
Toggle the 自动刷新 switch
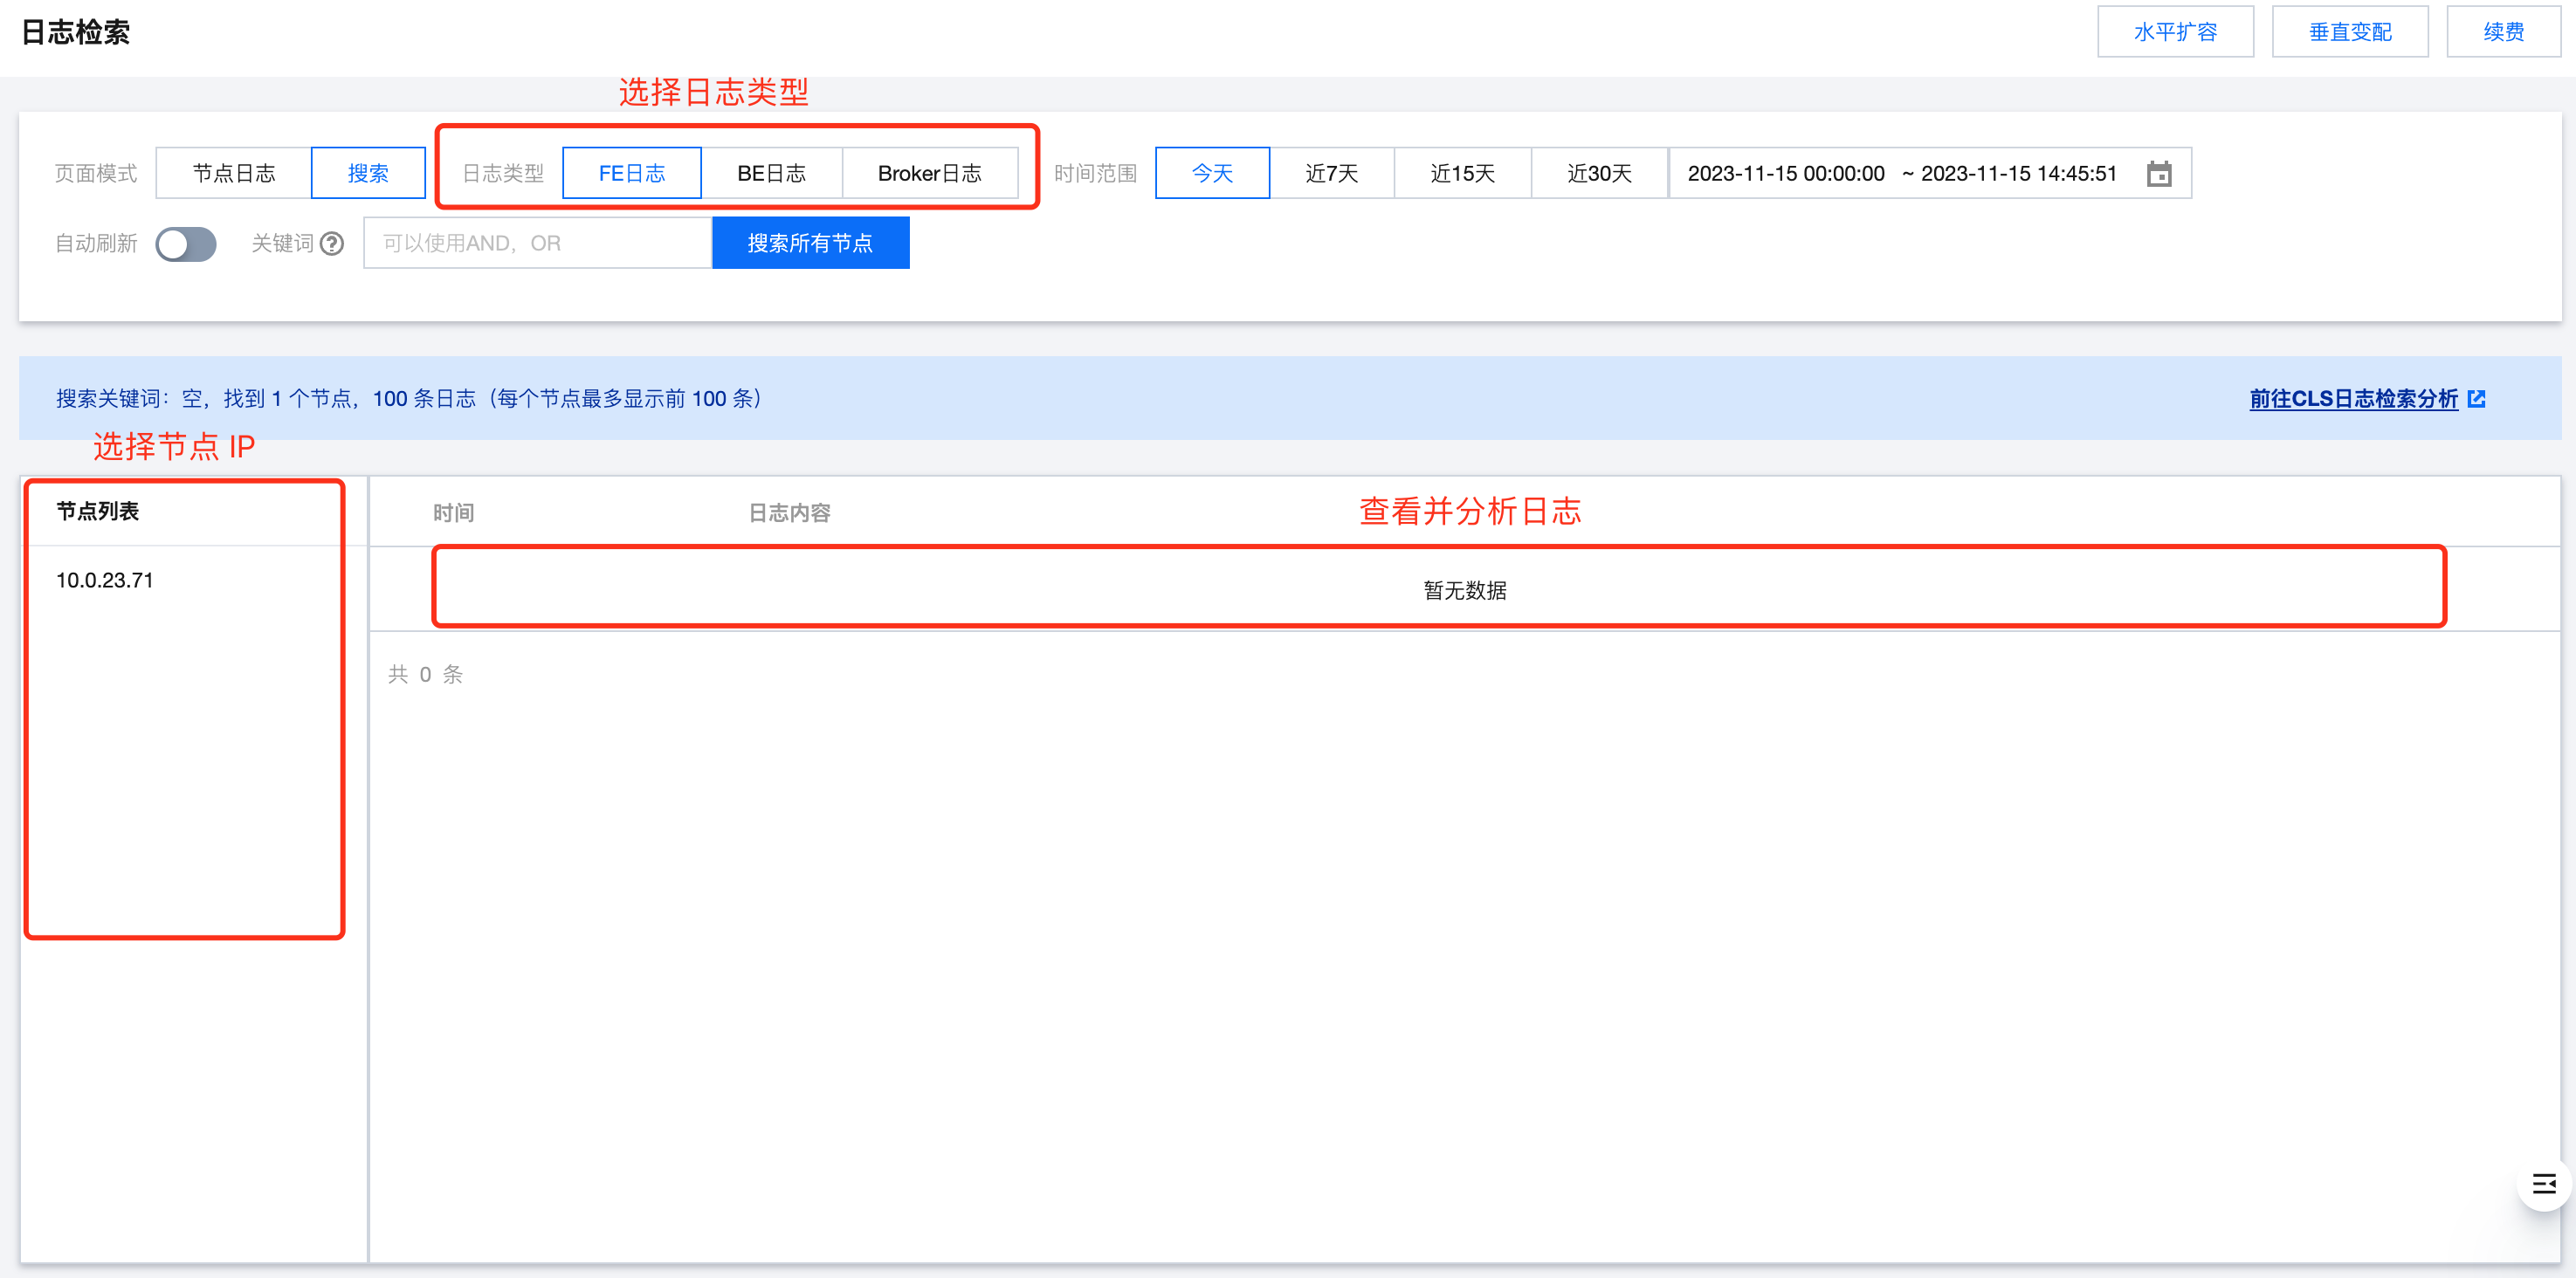tap(186, 244)
